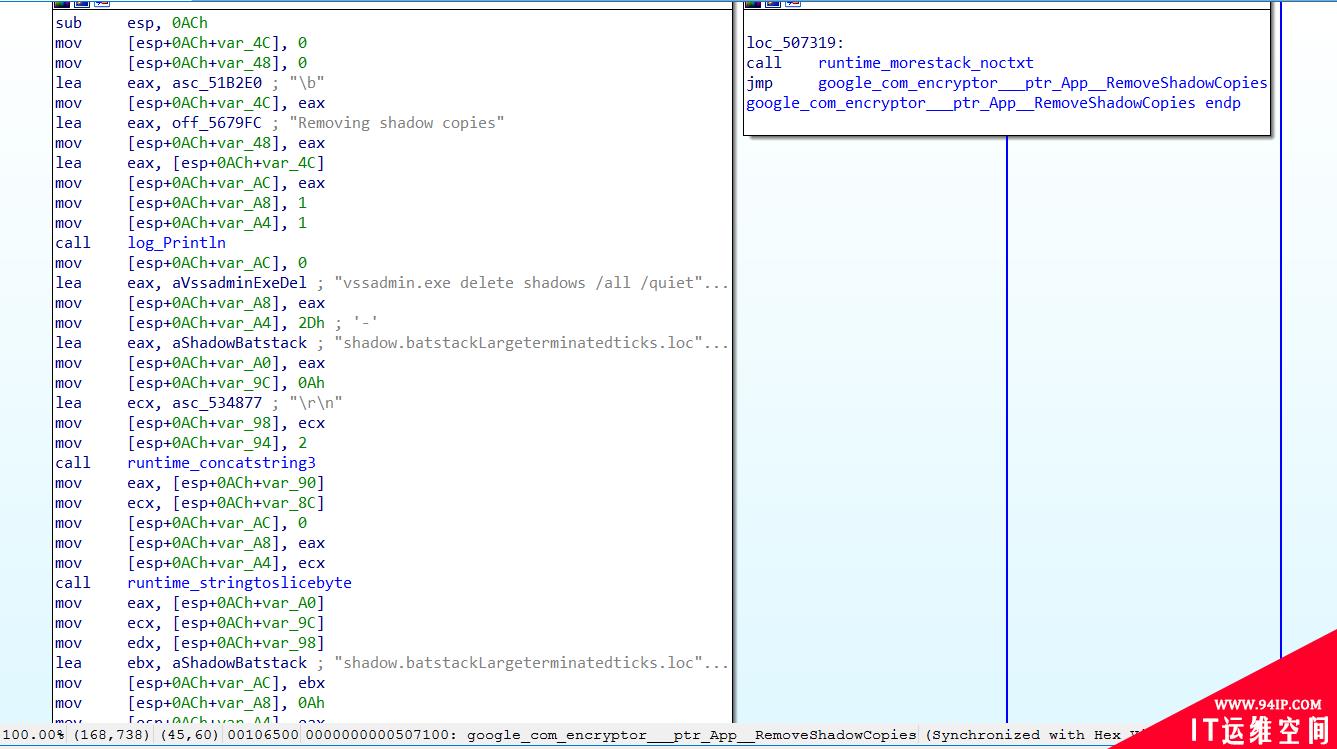Select 'mov [esp+0ACh+var_A8], 1' instruction
This screenshot has height=749, width=1337.
[x=181, y=203]
